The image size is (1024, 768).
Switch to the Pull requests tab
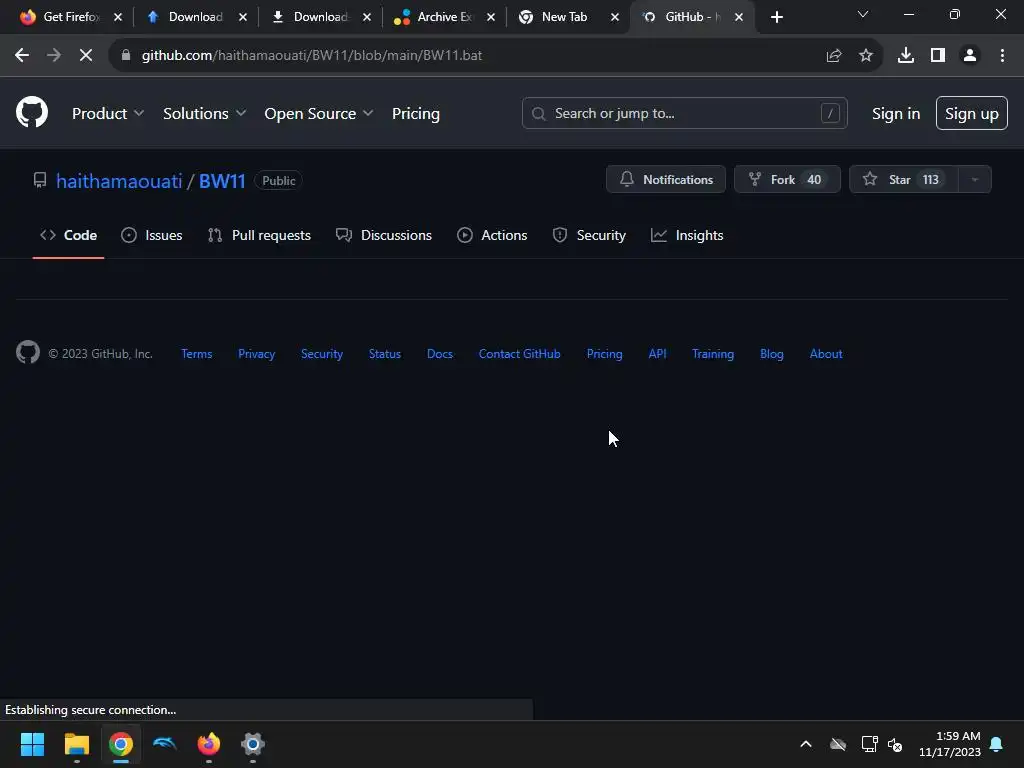point(259,235)
